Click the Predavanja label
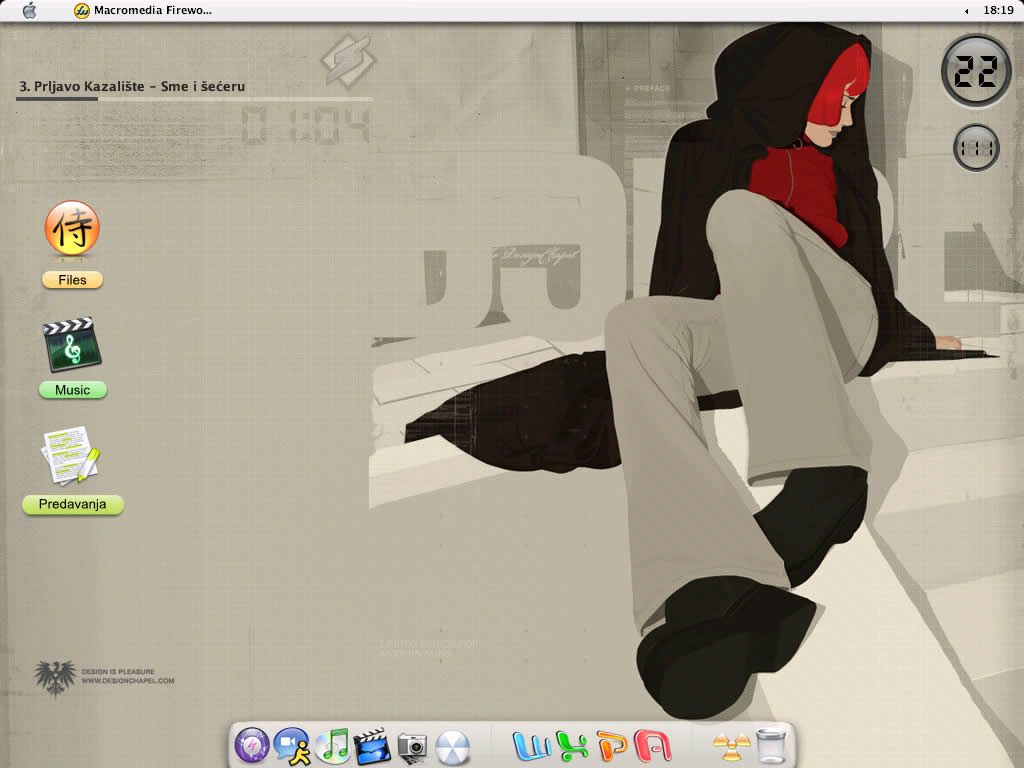The image size is (1024, 768). (72, 504)
